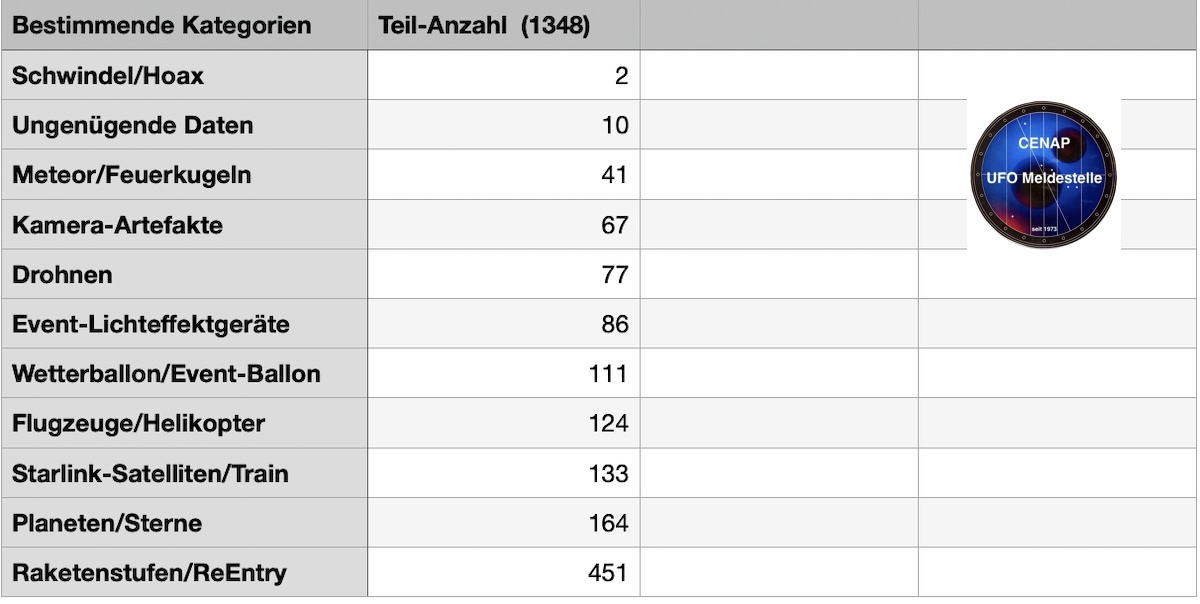Click the 'Drohnen' category cell
Viewport: 1200px width, 604px height.
[62, 275]
